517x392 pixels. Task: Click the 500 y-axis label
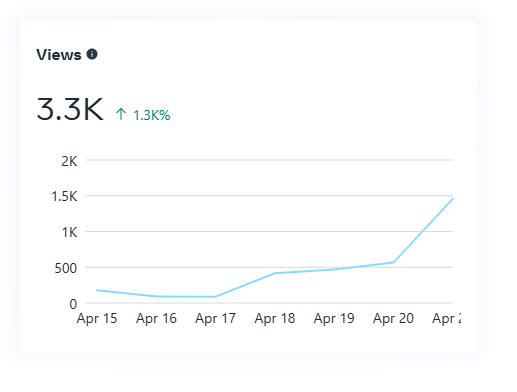66,268
